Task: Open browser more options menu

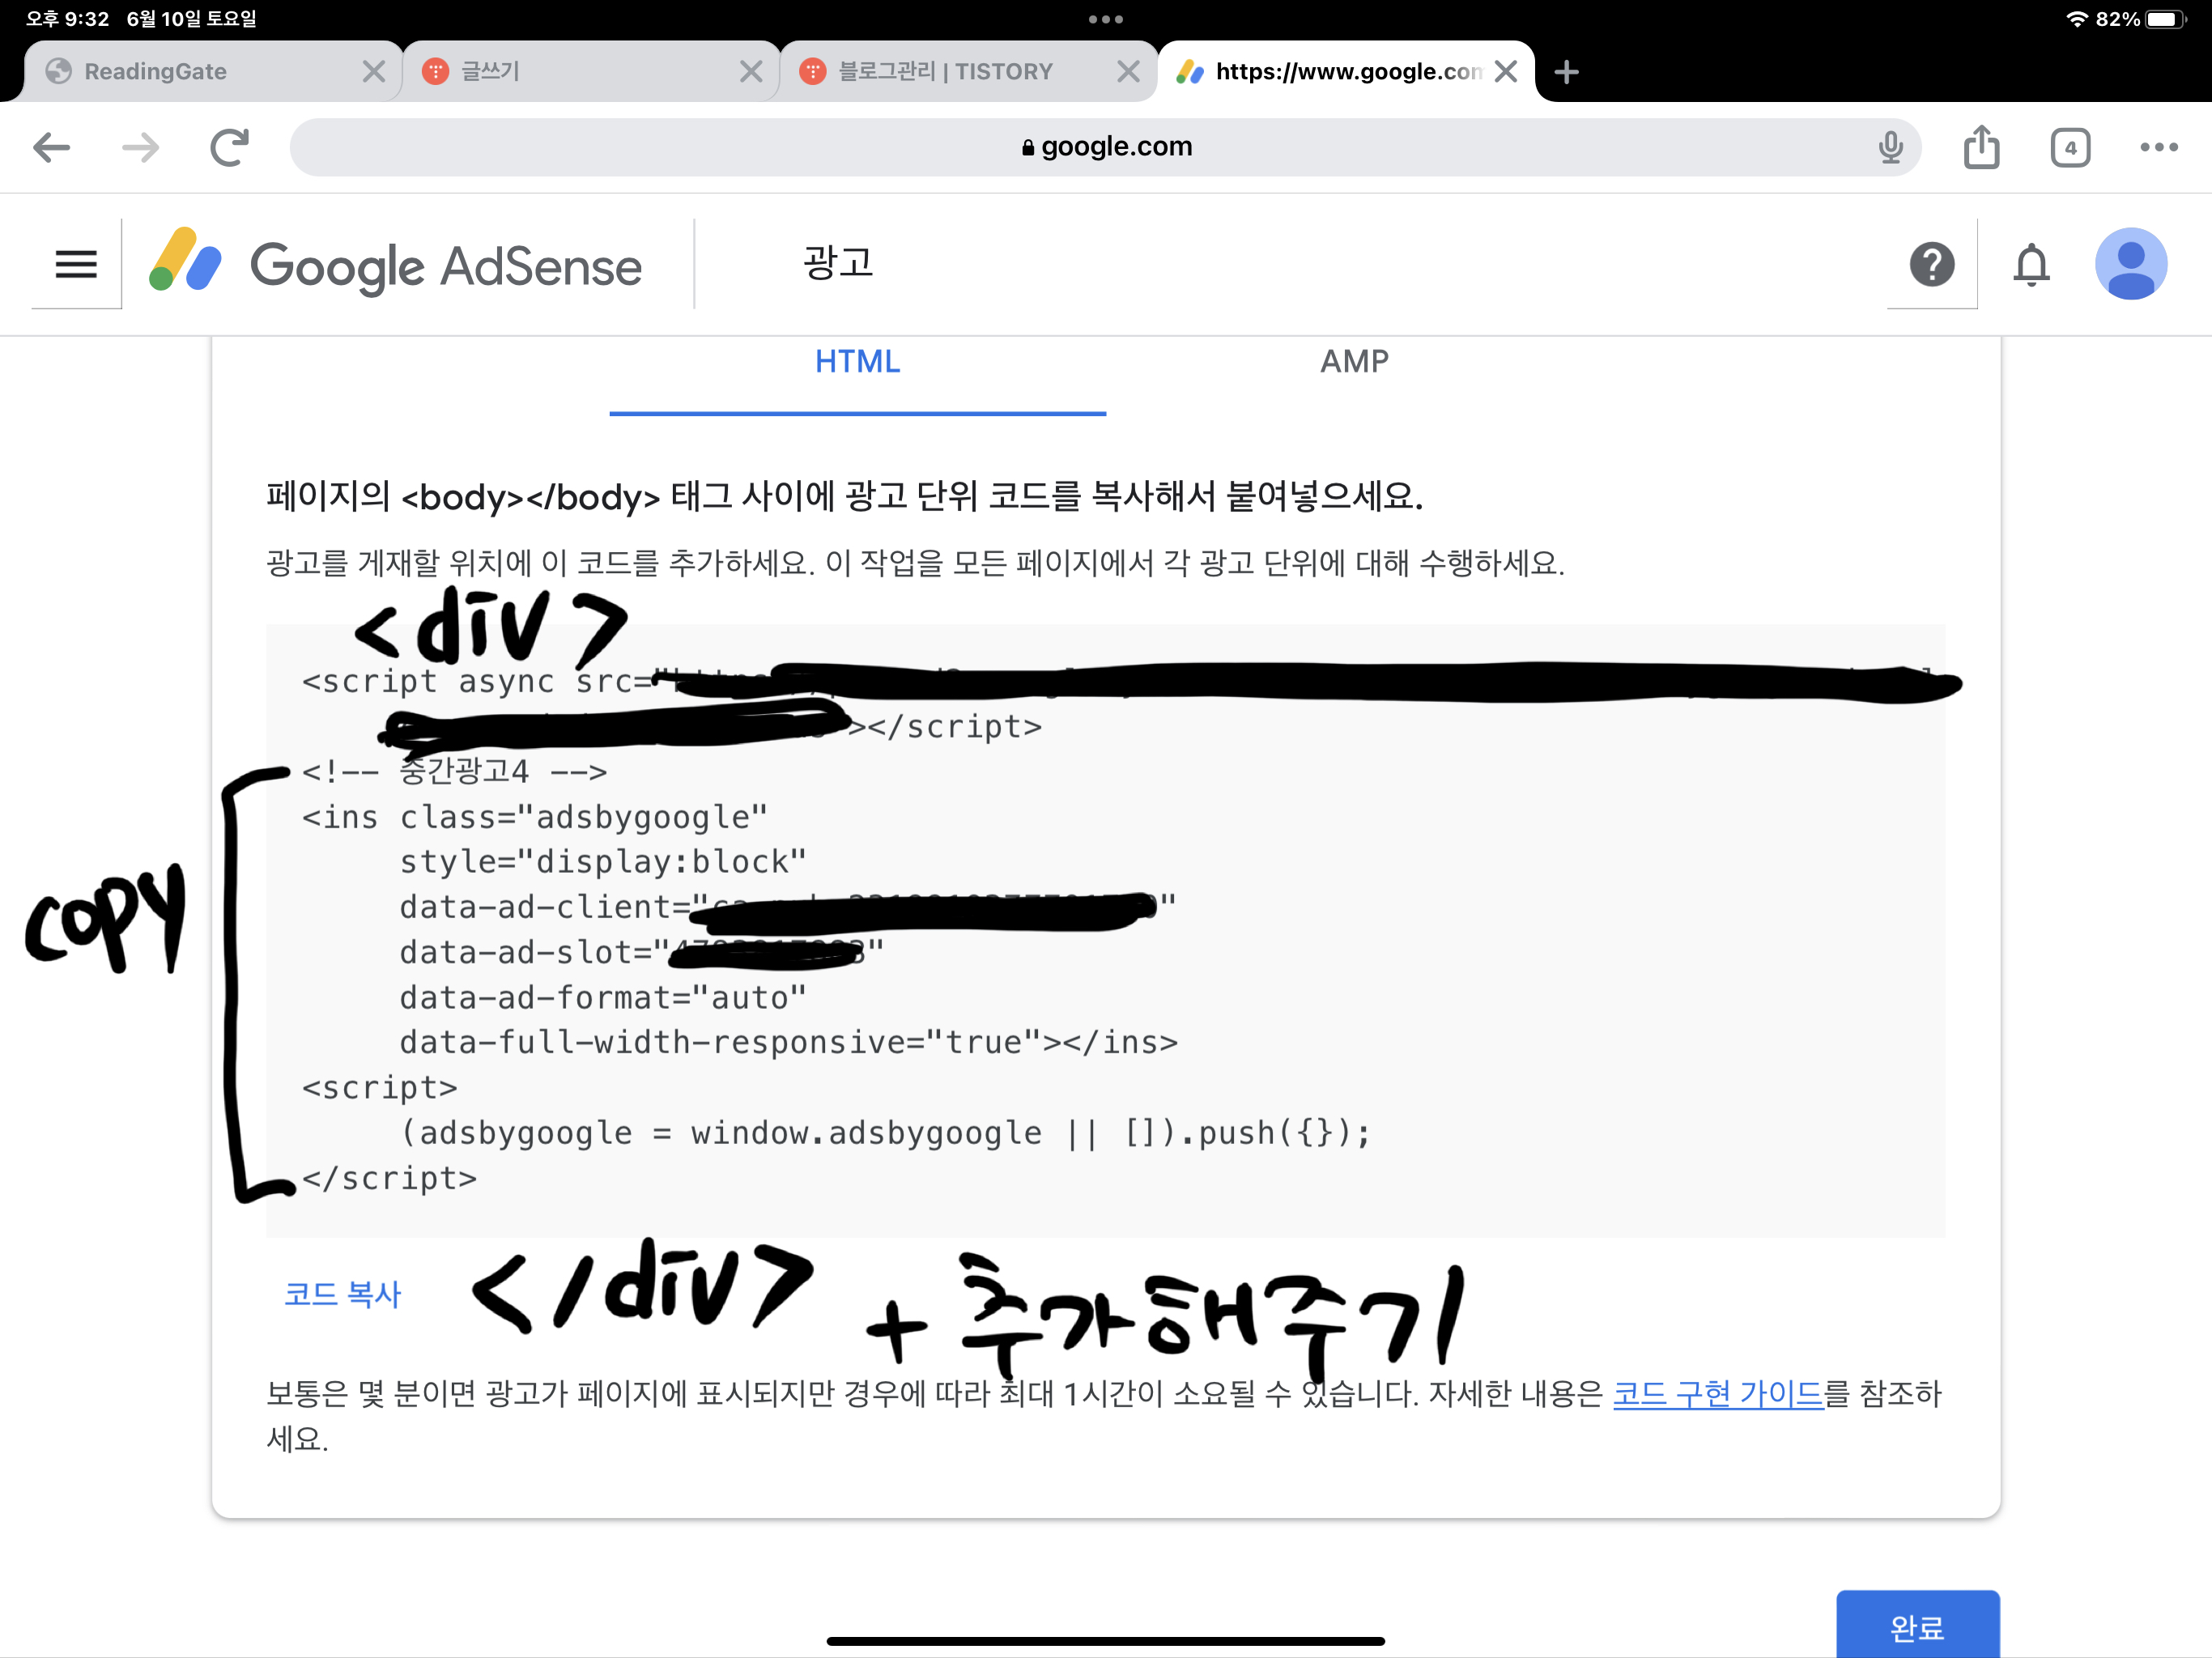Action: coord(2158,148)
